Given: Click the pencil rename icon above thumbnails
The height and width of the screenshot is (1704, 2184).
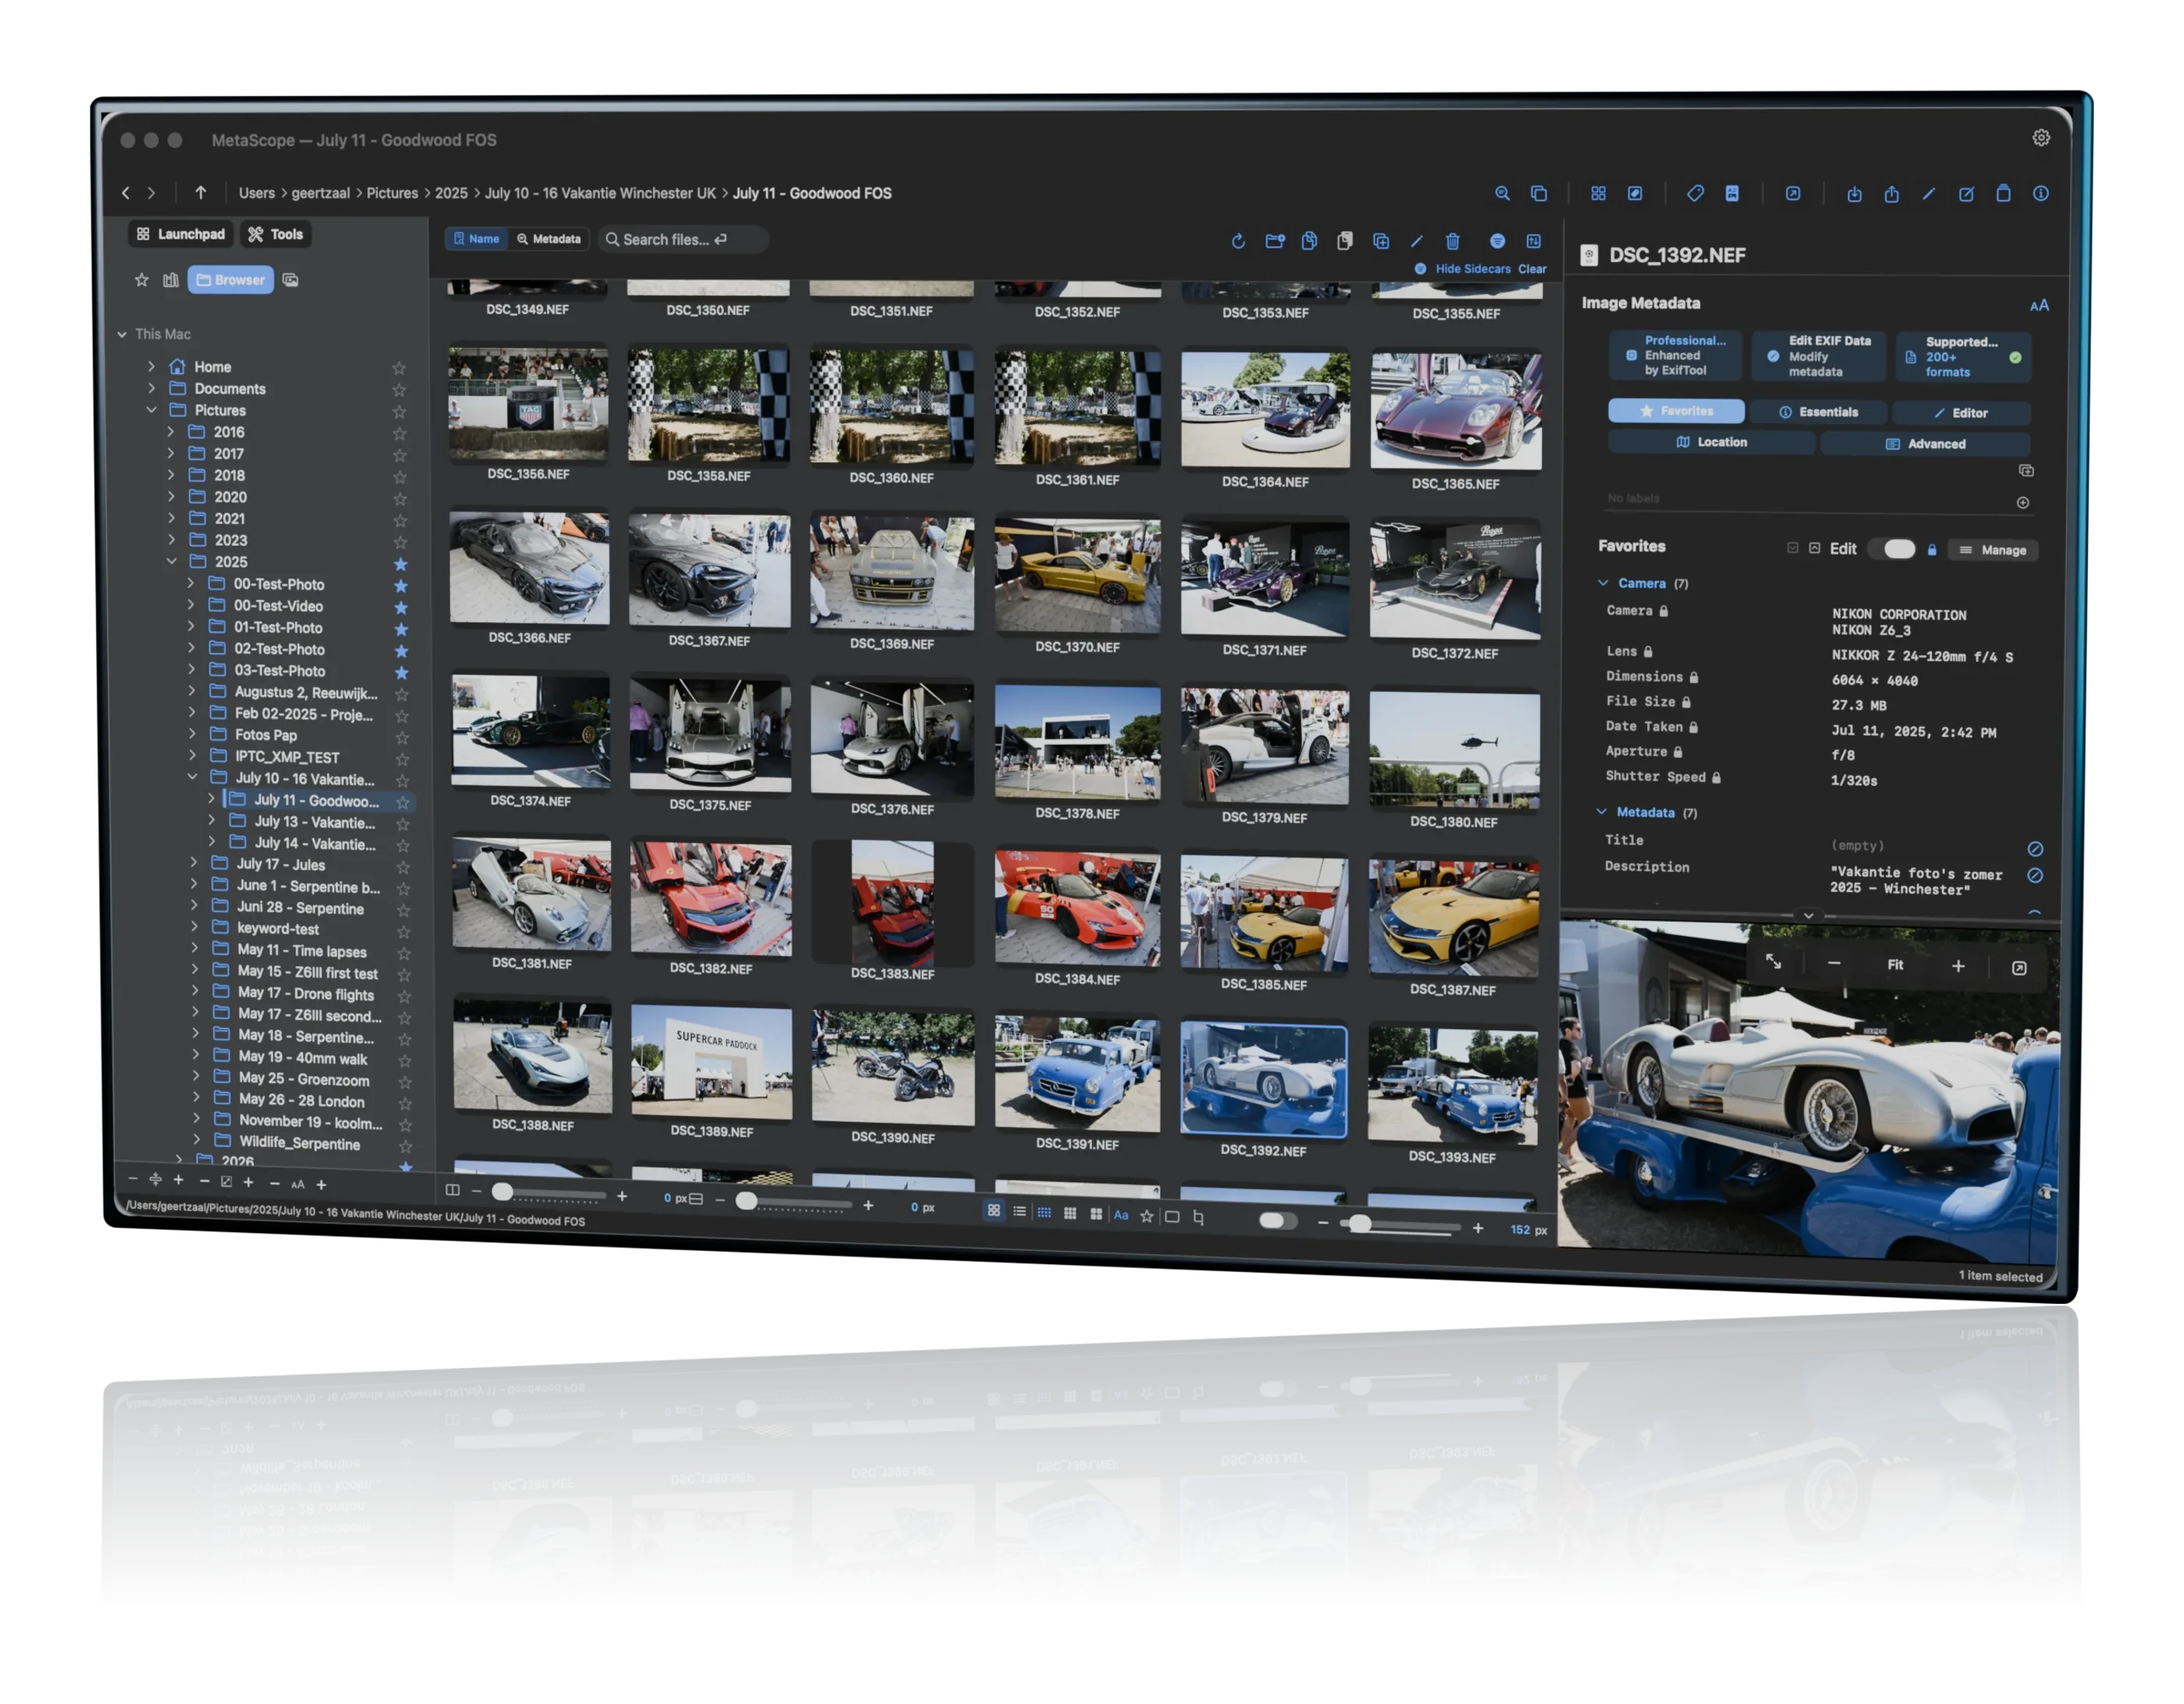Looking at the screenshot, I should [1416, 241].
